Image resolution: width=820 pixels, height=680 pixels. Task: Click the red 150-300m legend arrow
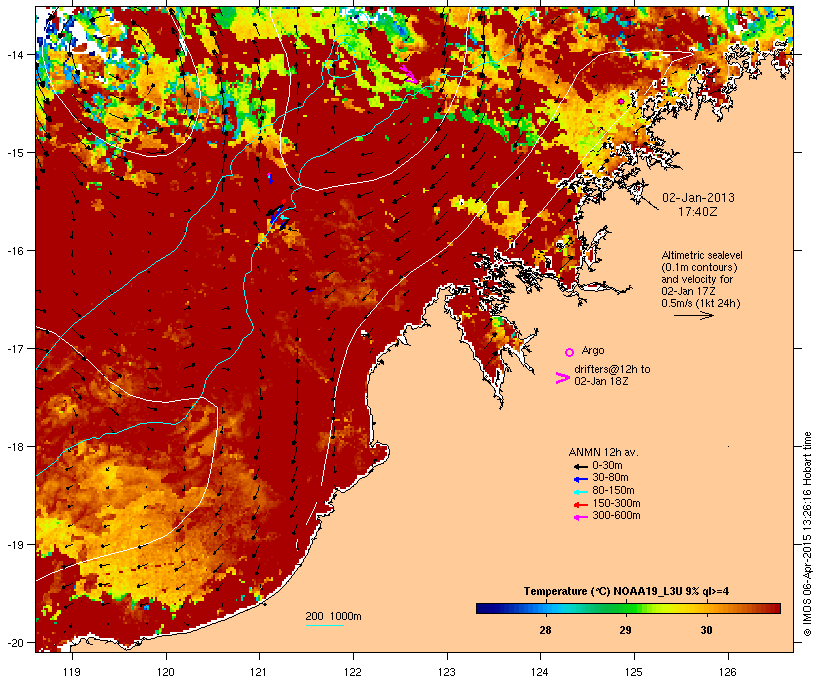[x=580, y=505]
